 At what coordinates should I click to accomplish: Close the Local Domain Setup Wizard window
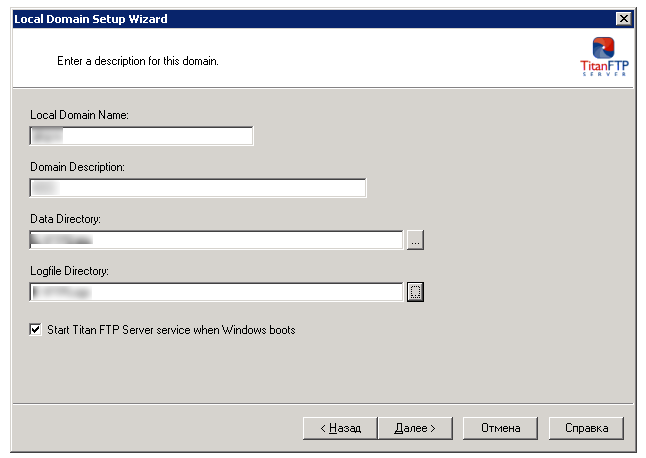[x=624, y=19]
